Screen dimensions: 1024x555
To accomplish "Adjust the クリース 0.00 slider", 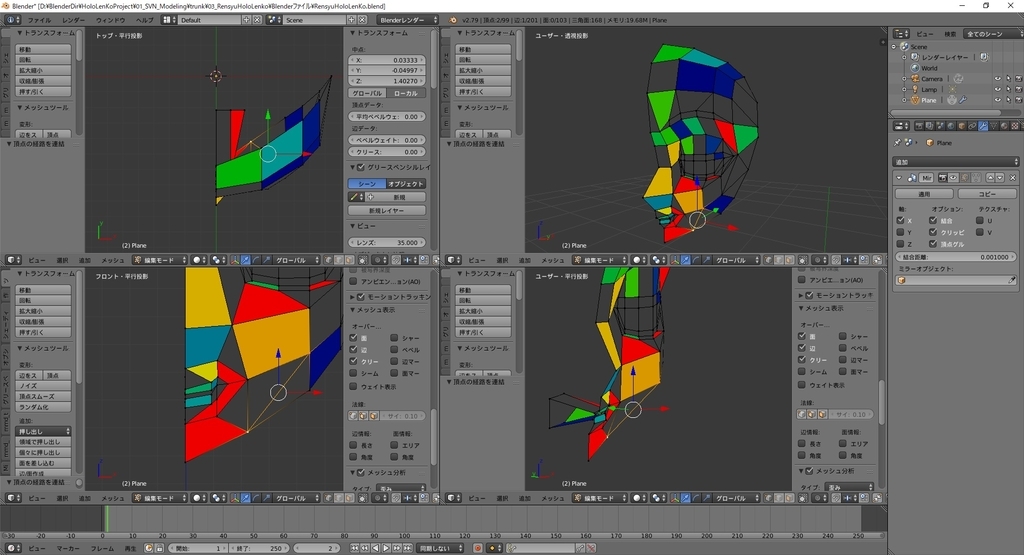I will (x=387, y=151).
